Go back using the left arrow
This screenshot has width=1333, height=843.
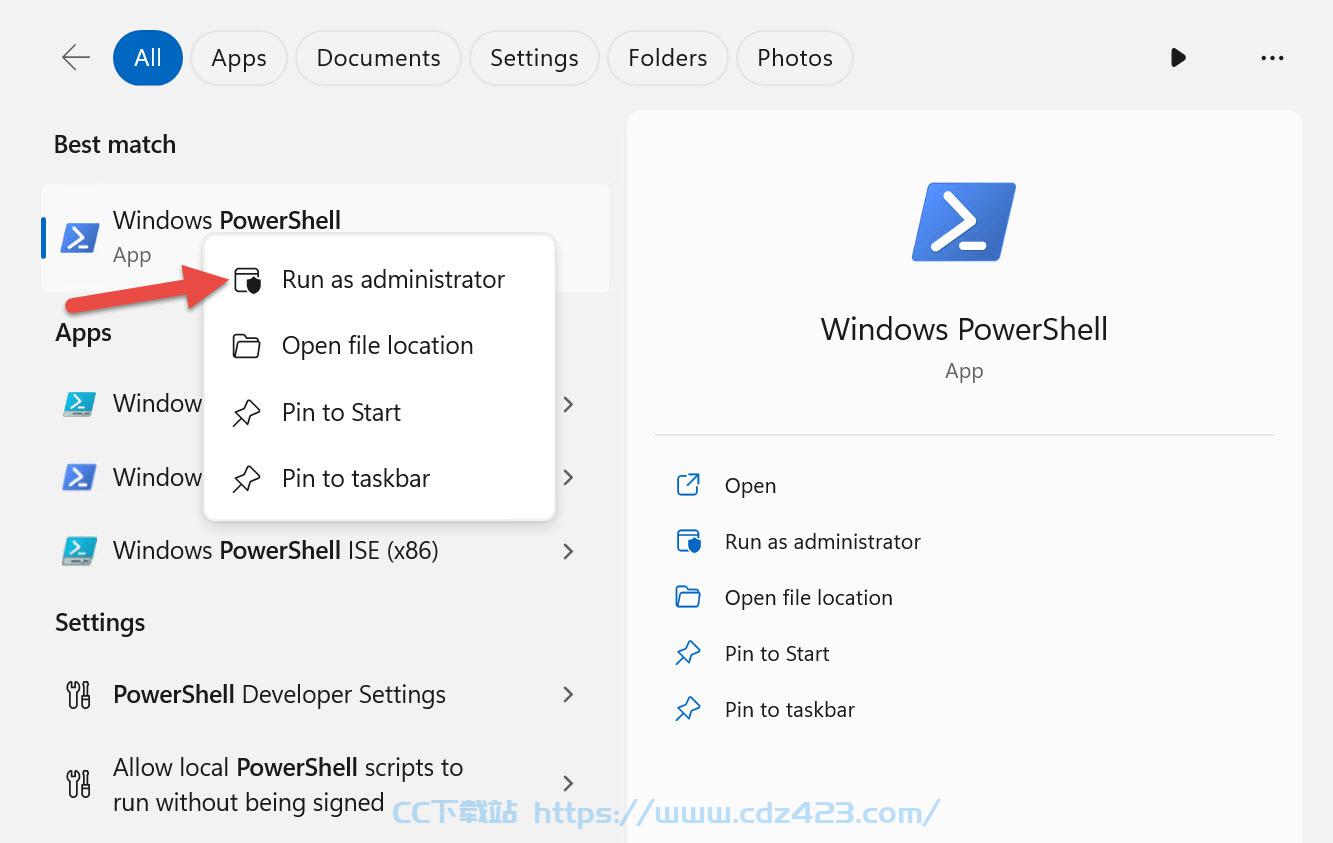point(76,58)
